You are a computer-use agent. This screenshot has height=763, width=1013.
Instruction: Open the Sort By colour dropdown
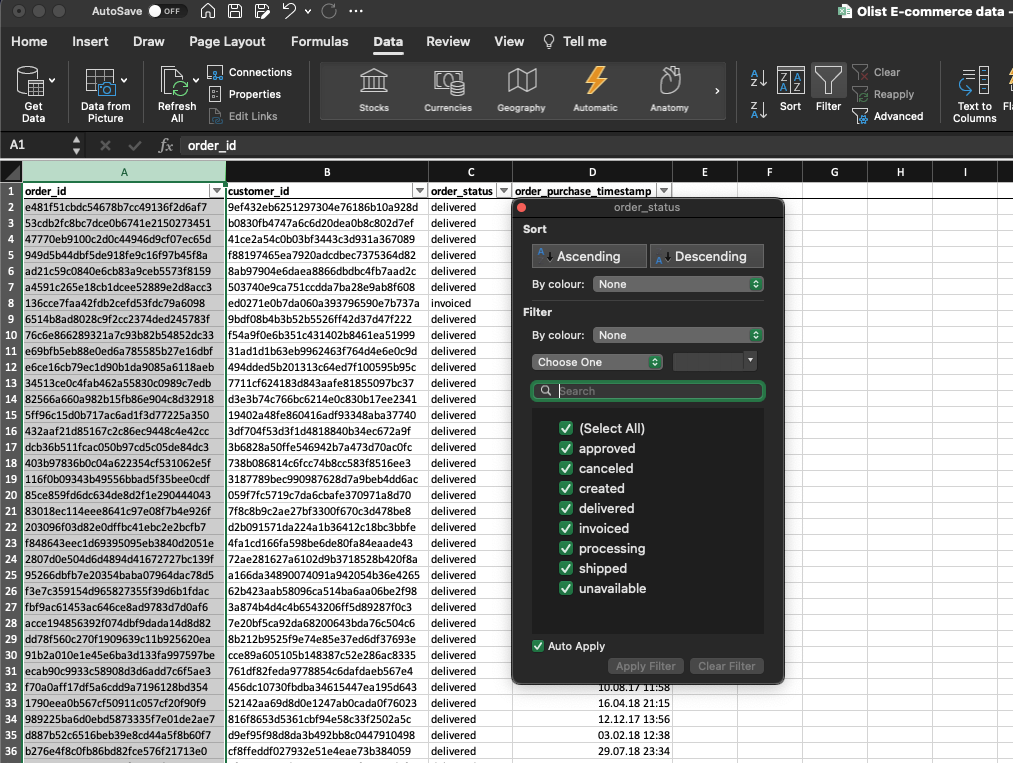tap(679, 285)
